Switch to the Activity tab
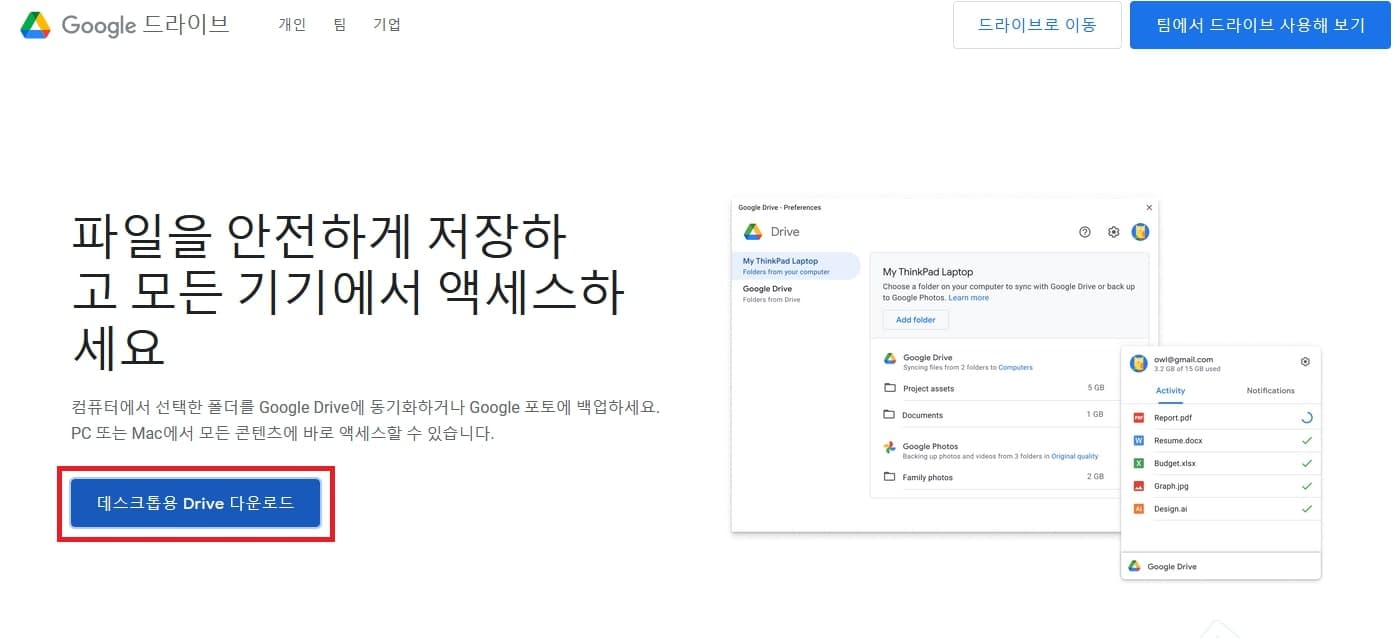 tap(1171, 391)
